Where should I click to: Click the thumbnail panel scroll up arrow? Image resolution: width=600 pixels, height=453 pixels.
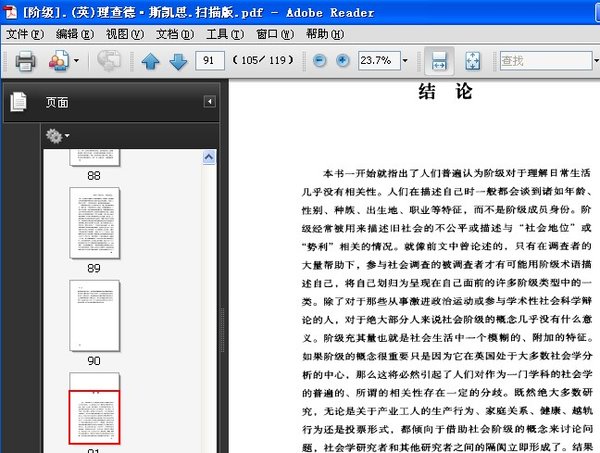(209, 157)
